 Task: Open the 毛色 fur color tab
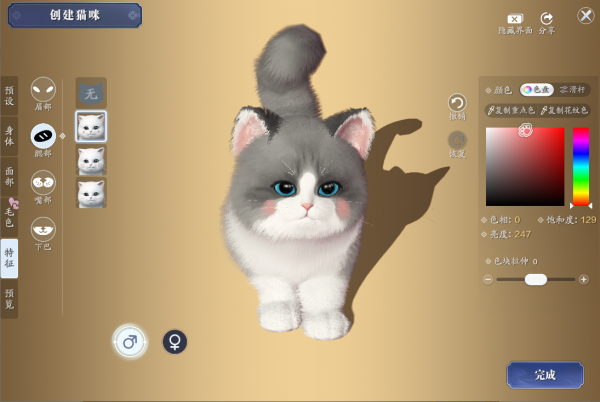point(9,212)
